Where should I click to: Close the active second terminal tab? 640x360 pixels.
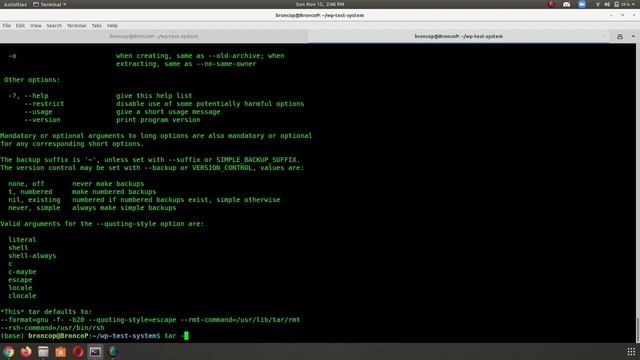603,36
